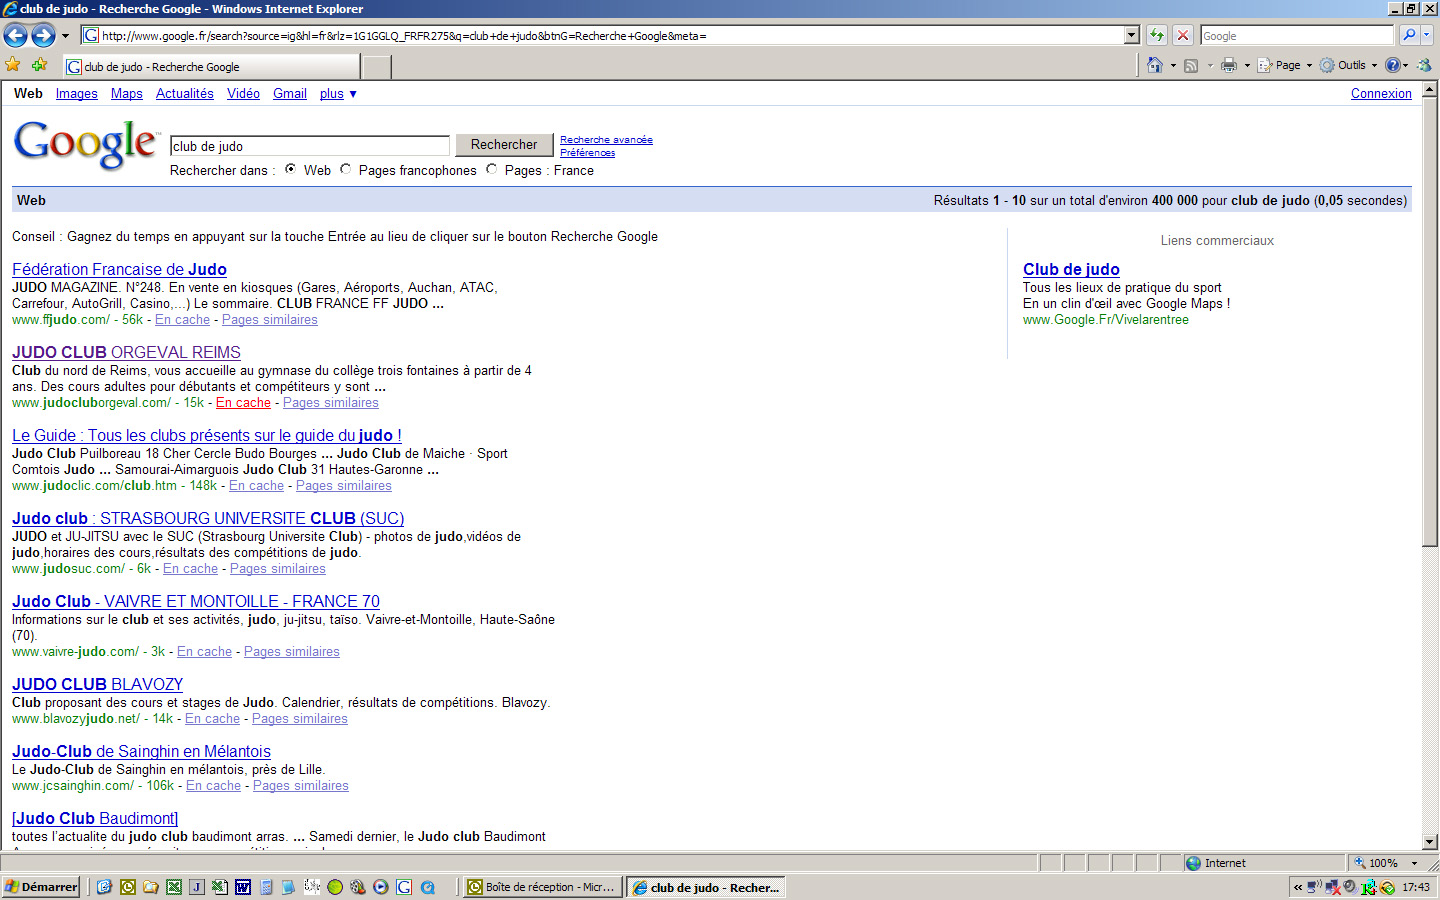Expand the Home button dropdown arrow
The image size is (1440, 900).
pyautogui.click(x=1173, y=65)
